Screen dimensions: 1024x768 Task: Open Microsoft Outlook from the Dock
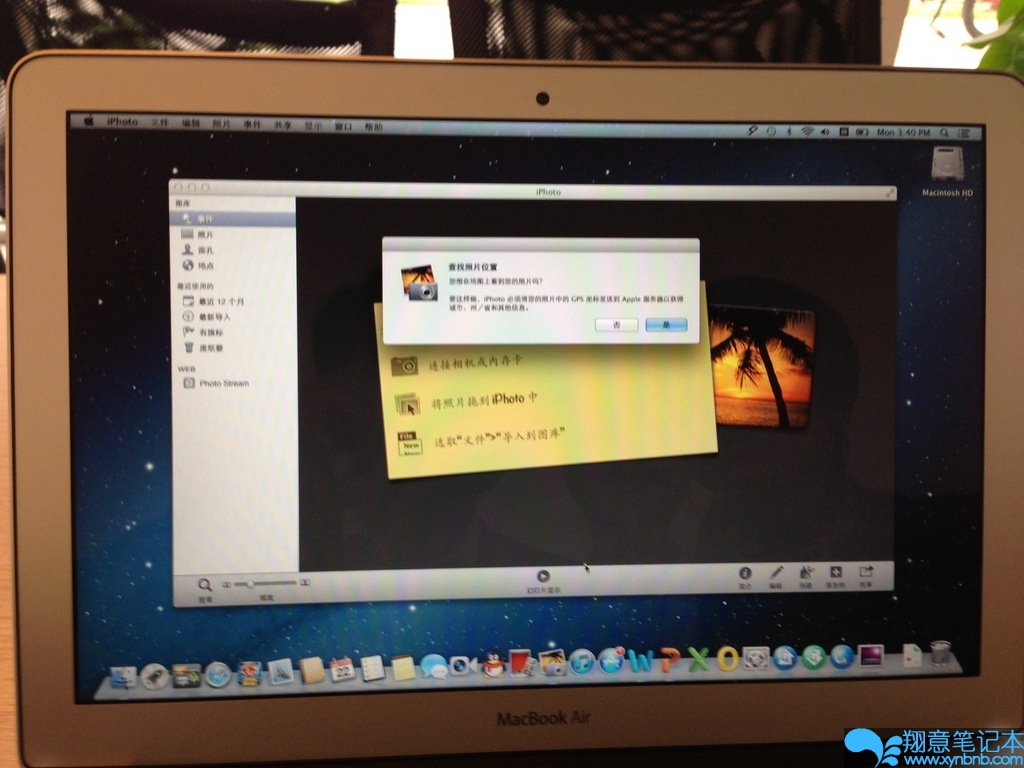[727, 659]
